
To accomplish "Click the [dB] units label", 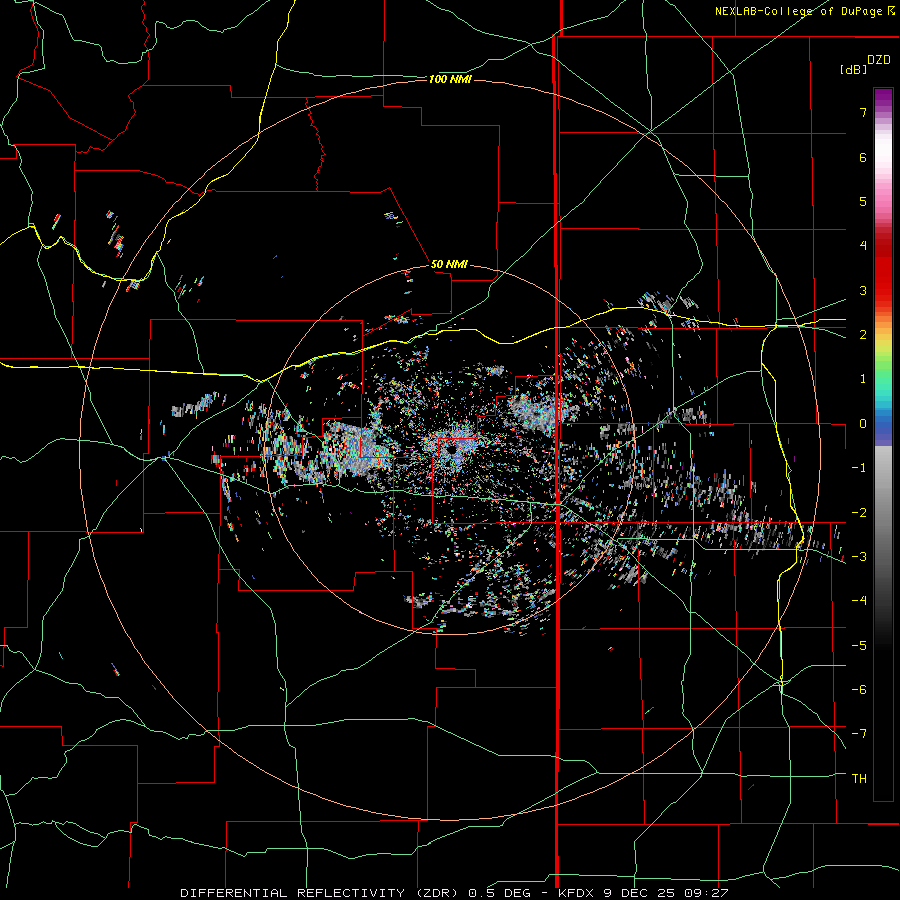I will point(853,70).
